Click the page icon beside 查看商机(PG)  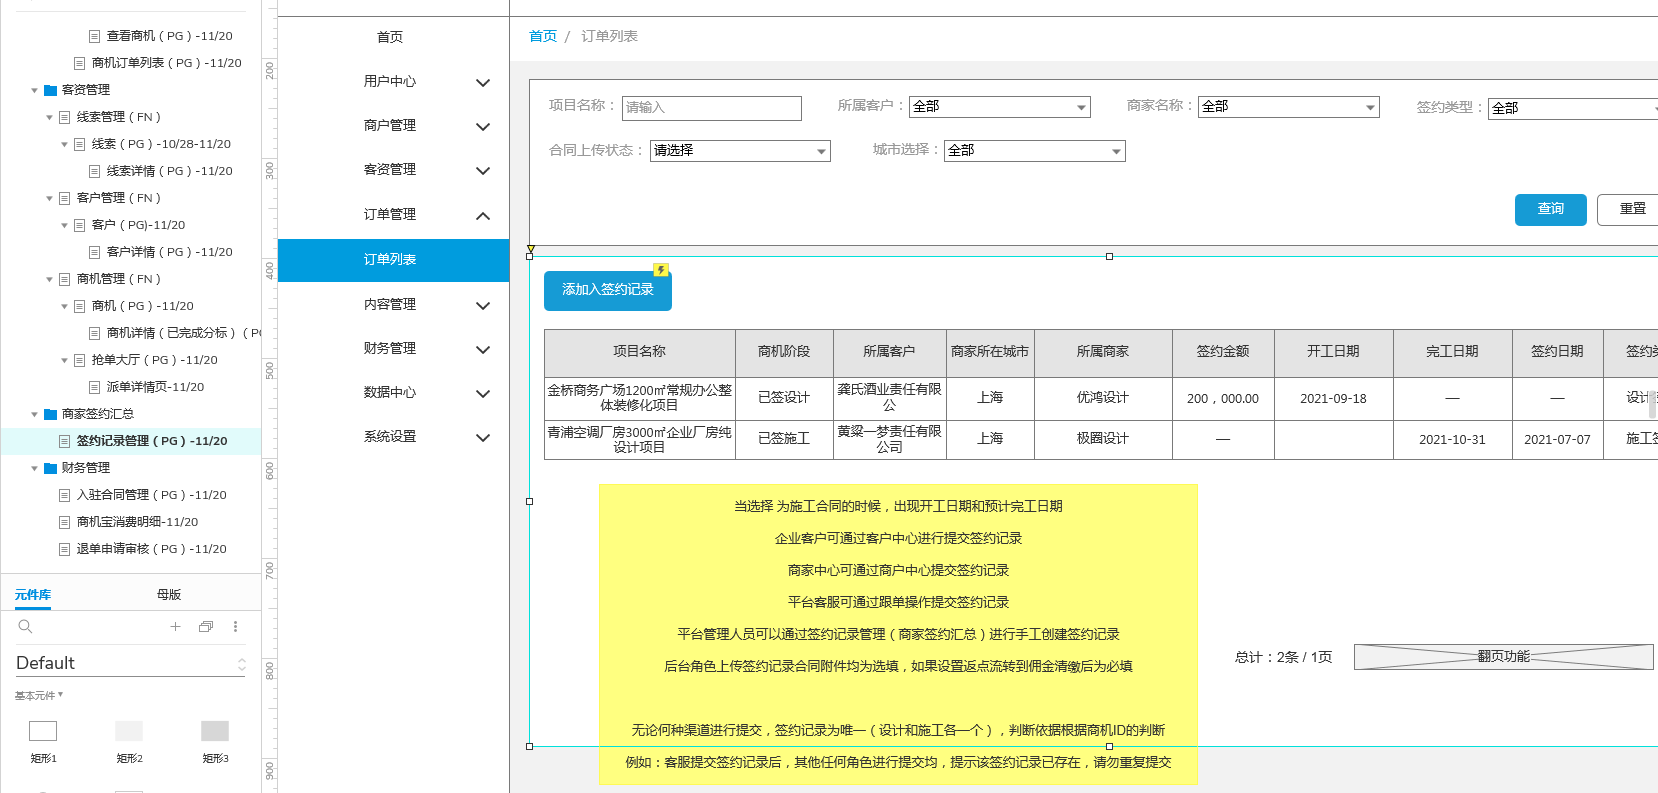(94, 36)
